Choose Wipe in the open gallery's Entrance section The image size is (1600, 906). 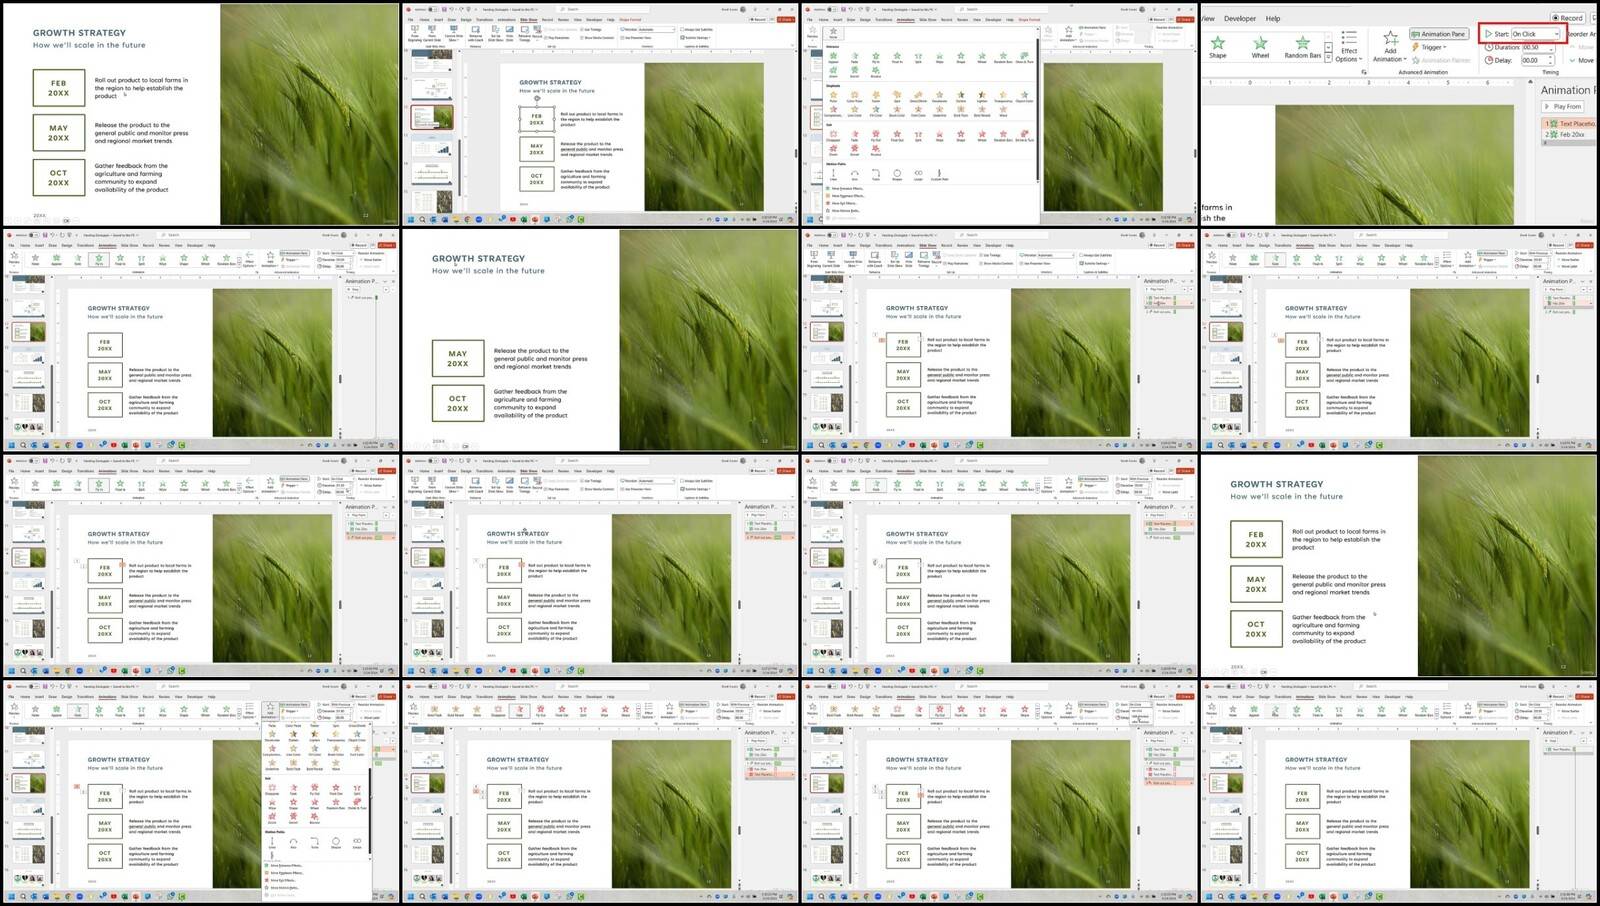[x=940, y=58]
